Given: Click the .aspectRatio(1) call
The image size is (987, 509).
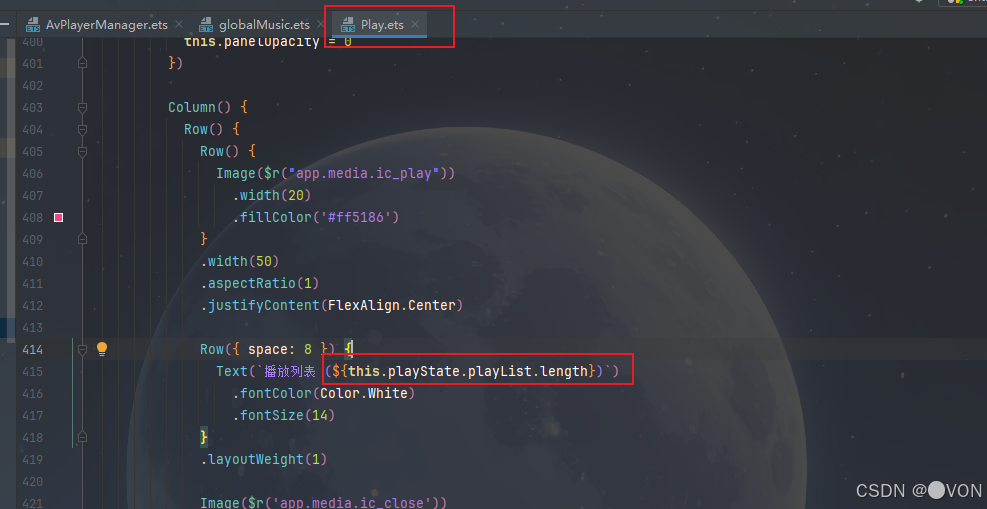Looking at the screenshot, I should pyautogui.click(x=260, y=283).
